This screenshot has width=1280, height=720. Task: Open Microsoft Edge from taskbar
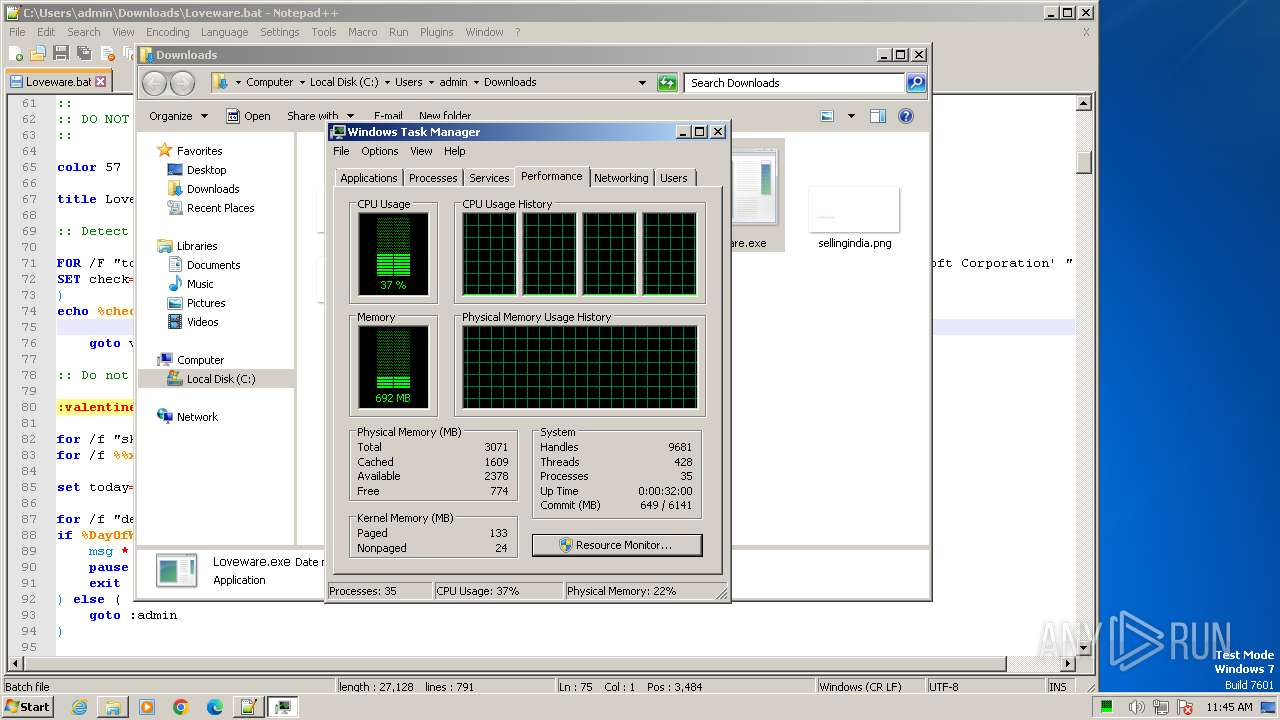(x=215, y=707)
